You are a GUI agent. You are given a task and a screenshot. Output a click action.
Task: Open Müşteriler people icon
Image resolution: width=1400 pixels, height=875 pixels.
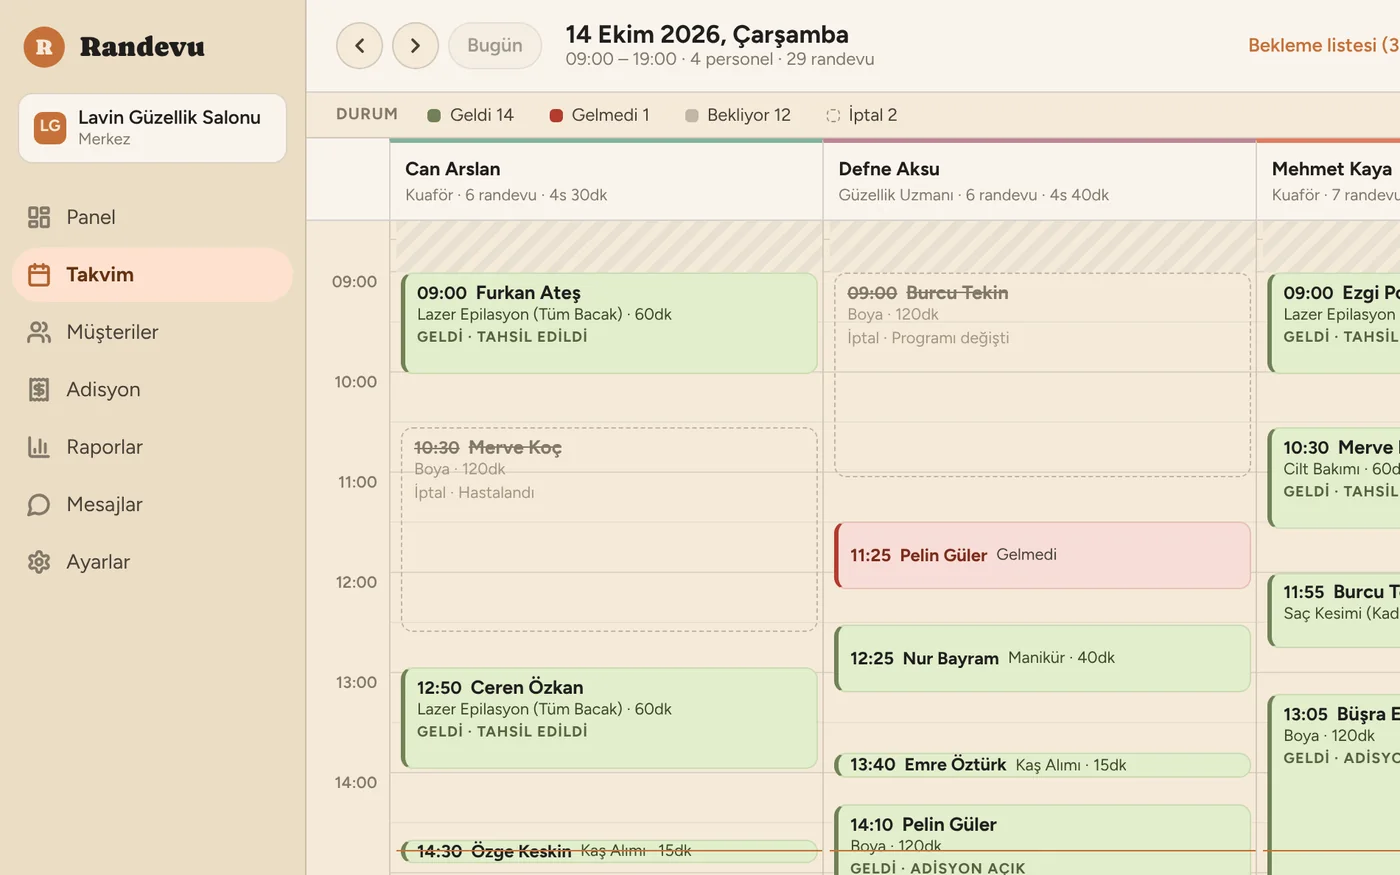pyautogui.click(x=39, y=332)
